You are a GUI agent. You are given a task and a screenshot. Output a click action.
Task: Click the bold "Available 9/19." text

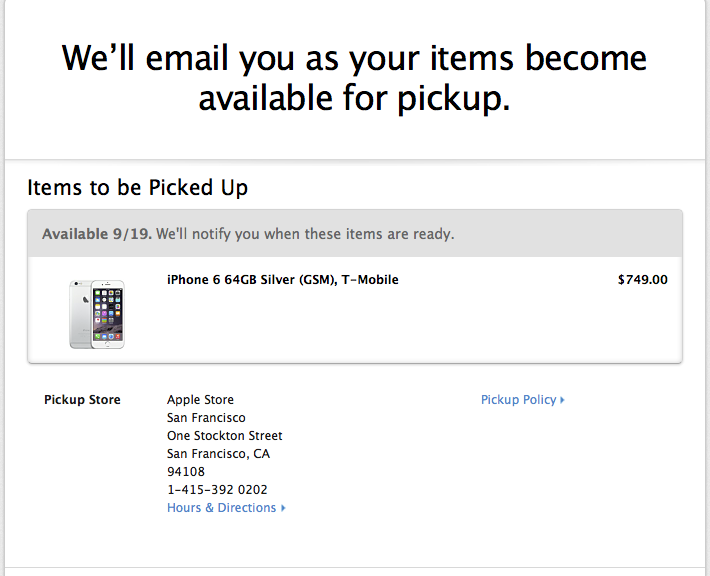coord(96,235)
